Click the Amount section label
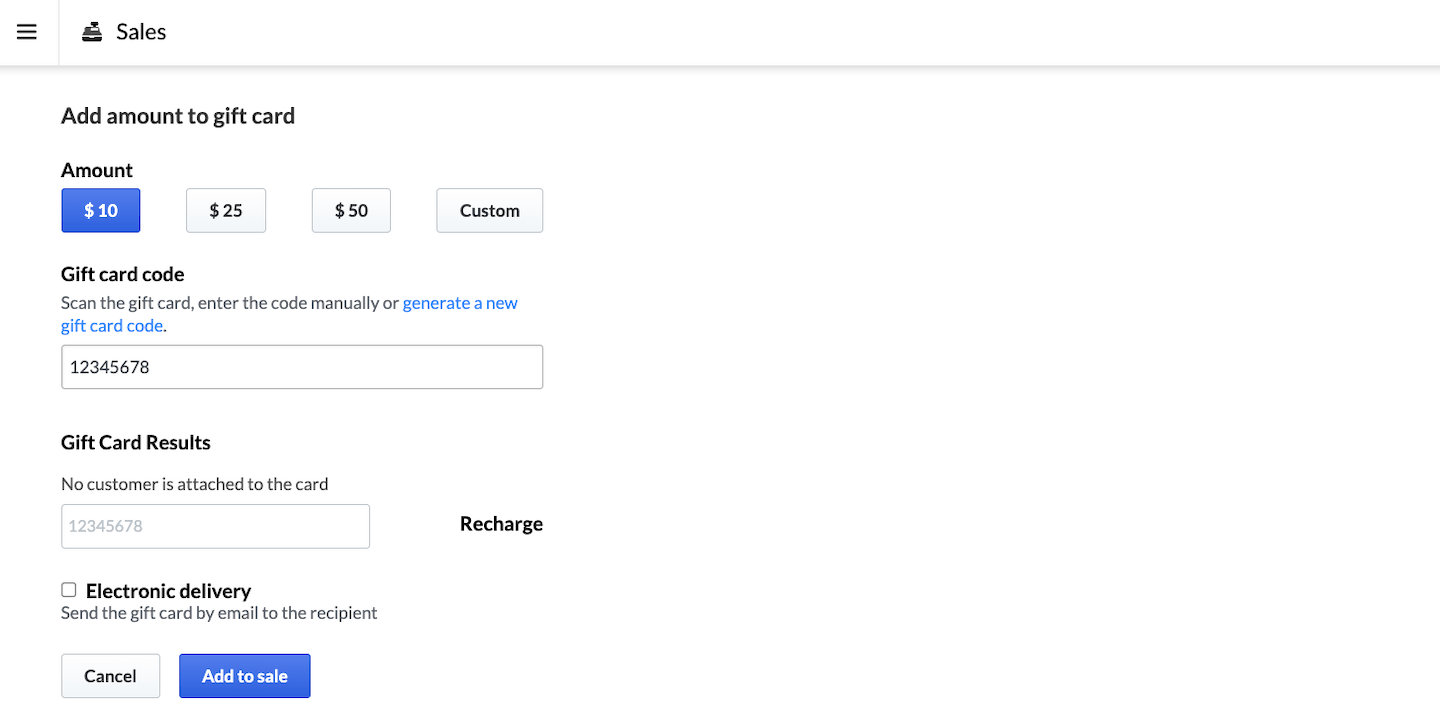Screen dimensions: 1440x718 [96, 170]
